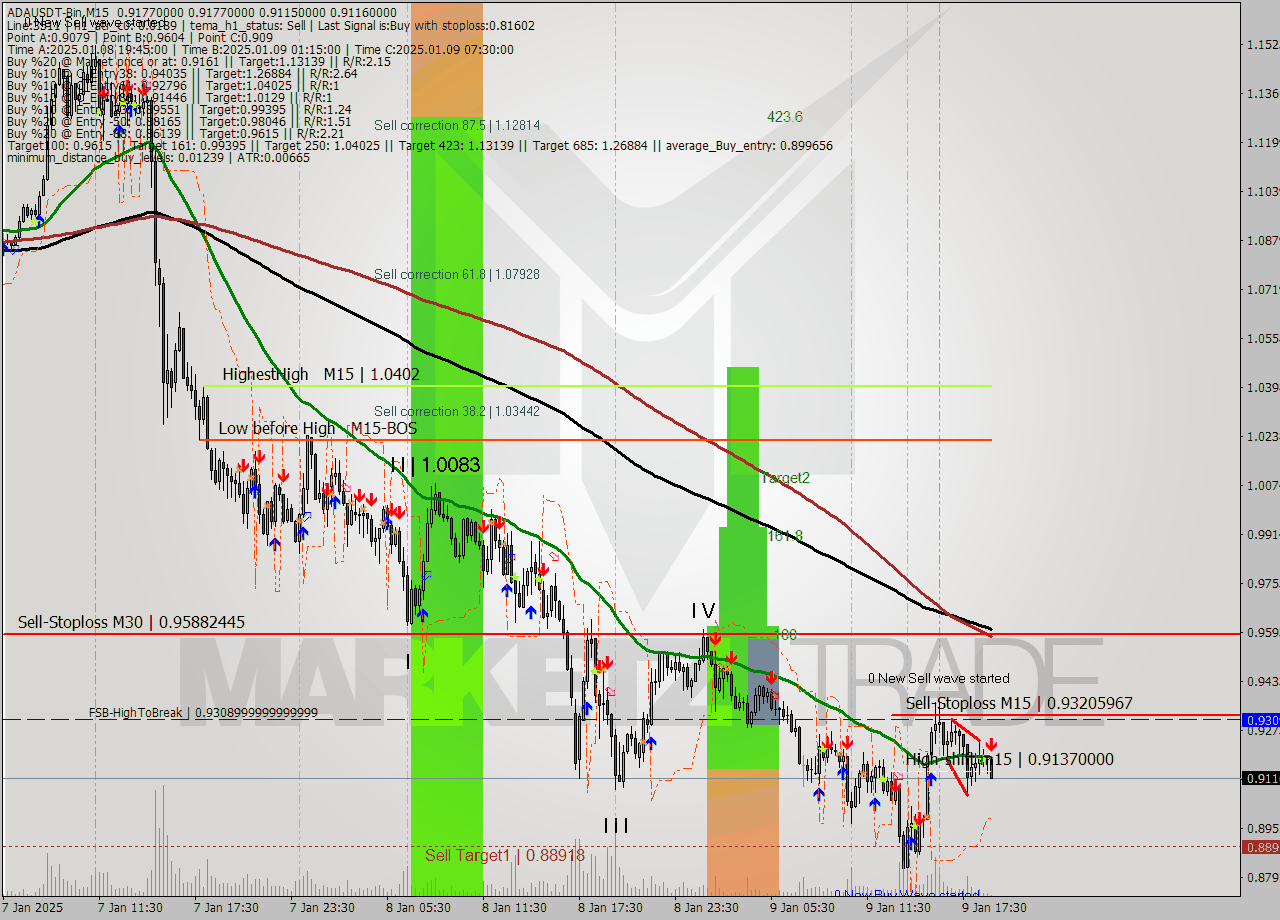Click the 'HighestHigh M15 | 1.0402' label
The width and height of the screenshot is (1280, 920).
321,374
